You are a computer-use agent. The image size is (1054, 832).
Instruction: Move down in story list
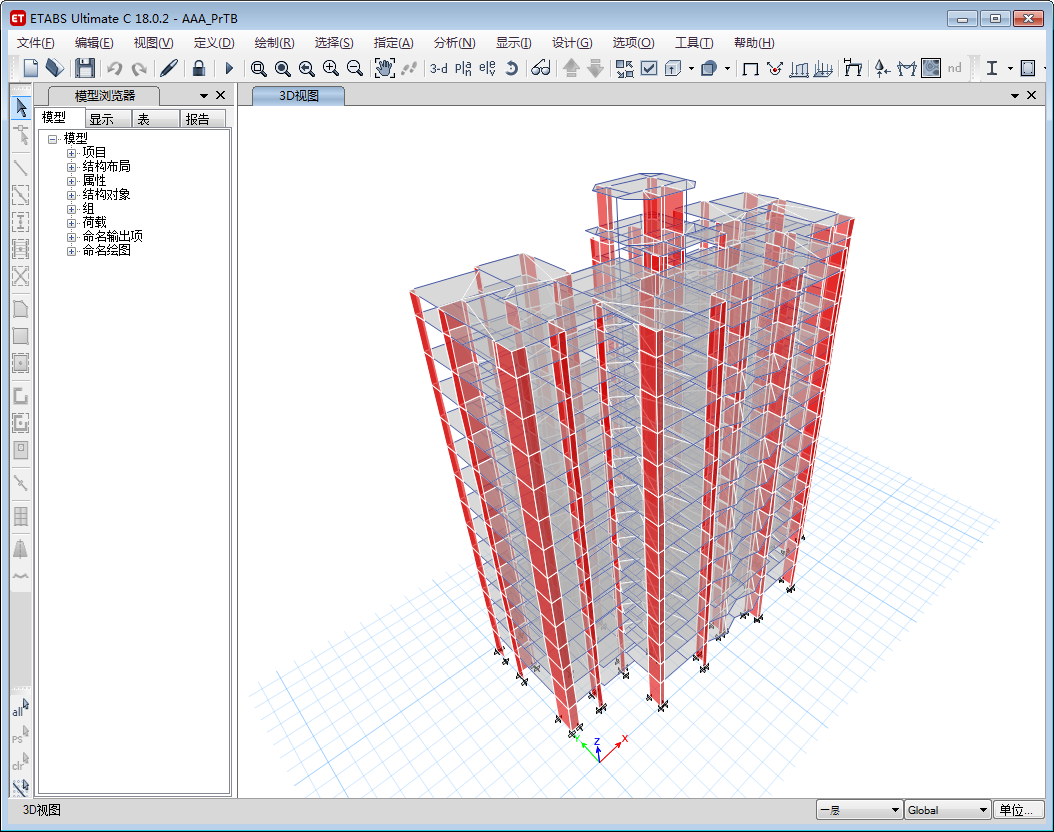(x=596, y=69)
